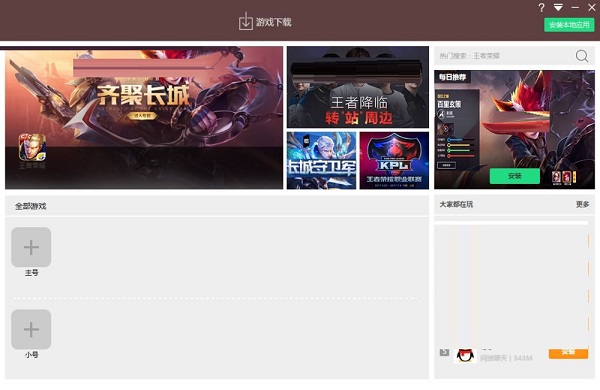Close the game download window

click(591, 7)
